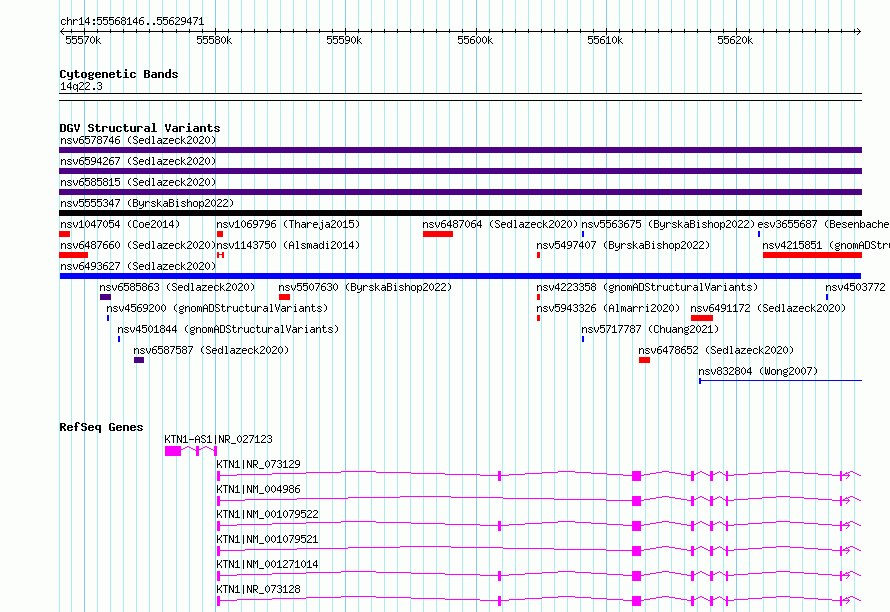Click the large KTN1-AS1 exon block

point(173,451)
